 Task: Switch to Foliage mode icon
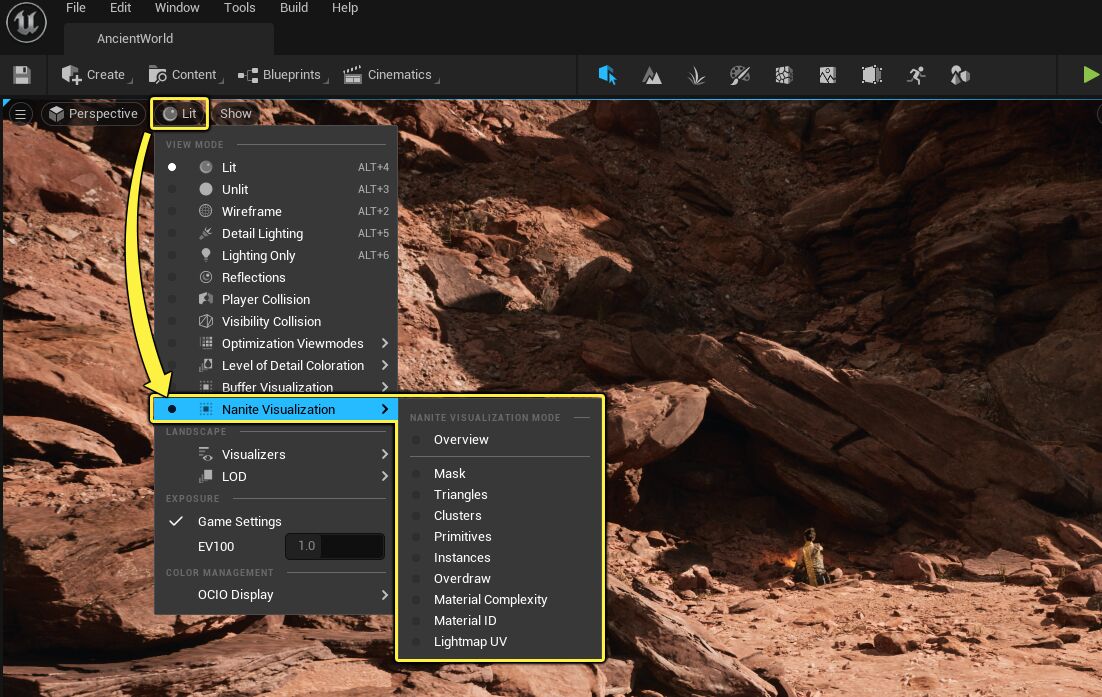point(696,75)
